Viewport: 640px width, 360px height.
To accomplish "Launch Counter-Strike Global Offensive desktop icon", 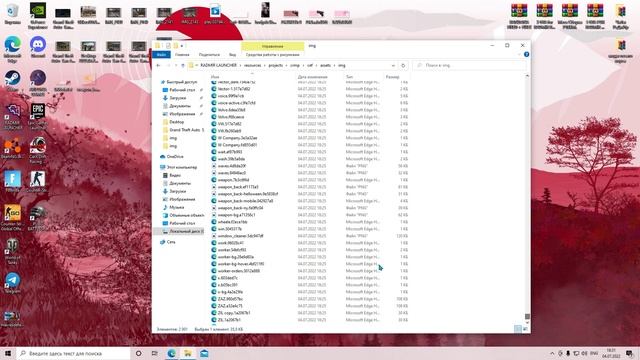I will pyautogui.click(x=12, y=217).
